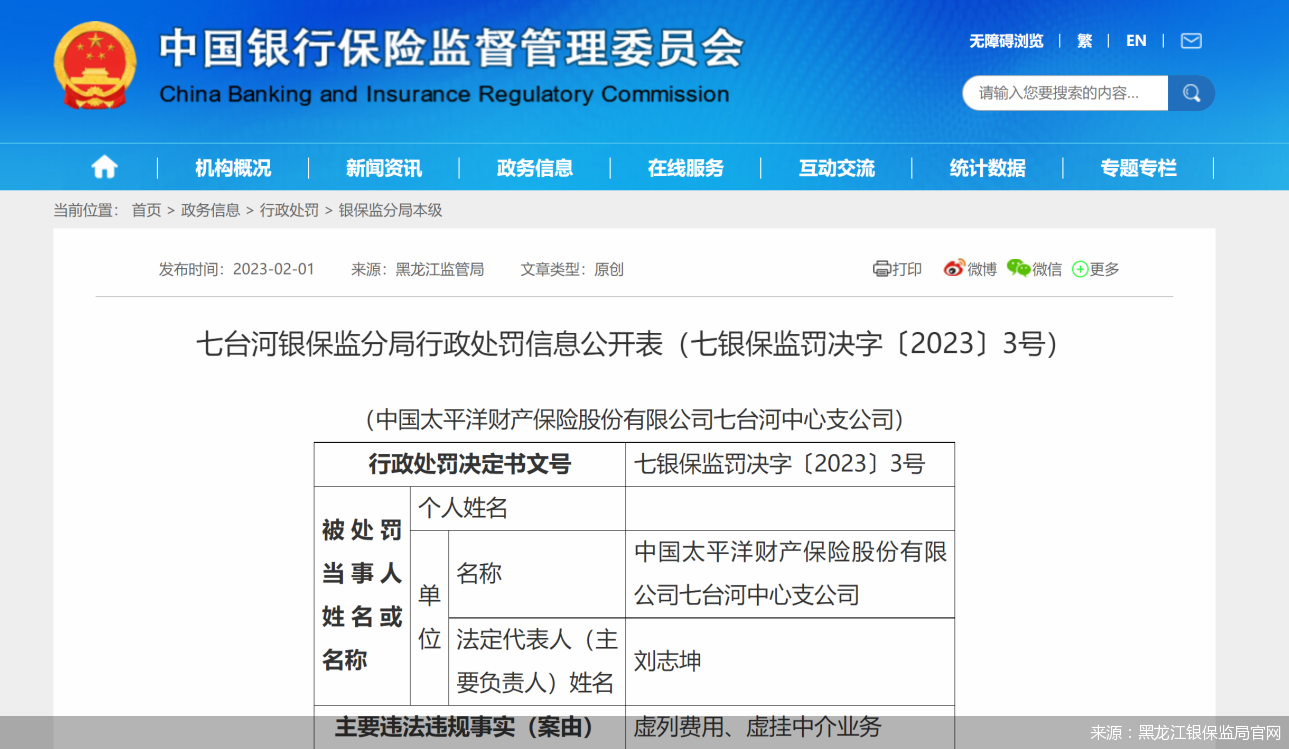Image resolution: width=1289 pixels, height=749 pixels.
Task: Open the 互动交流 navigation menu
Action: click(x=836, y=167)
